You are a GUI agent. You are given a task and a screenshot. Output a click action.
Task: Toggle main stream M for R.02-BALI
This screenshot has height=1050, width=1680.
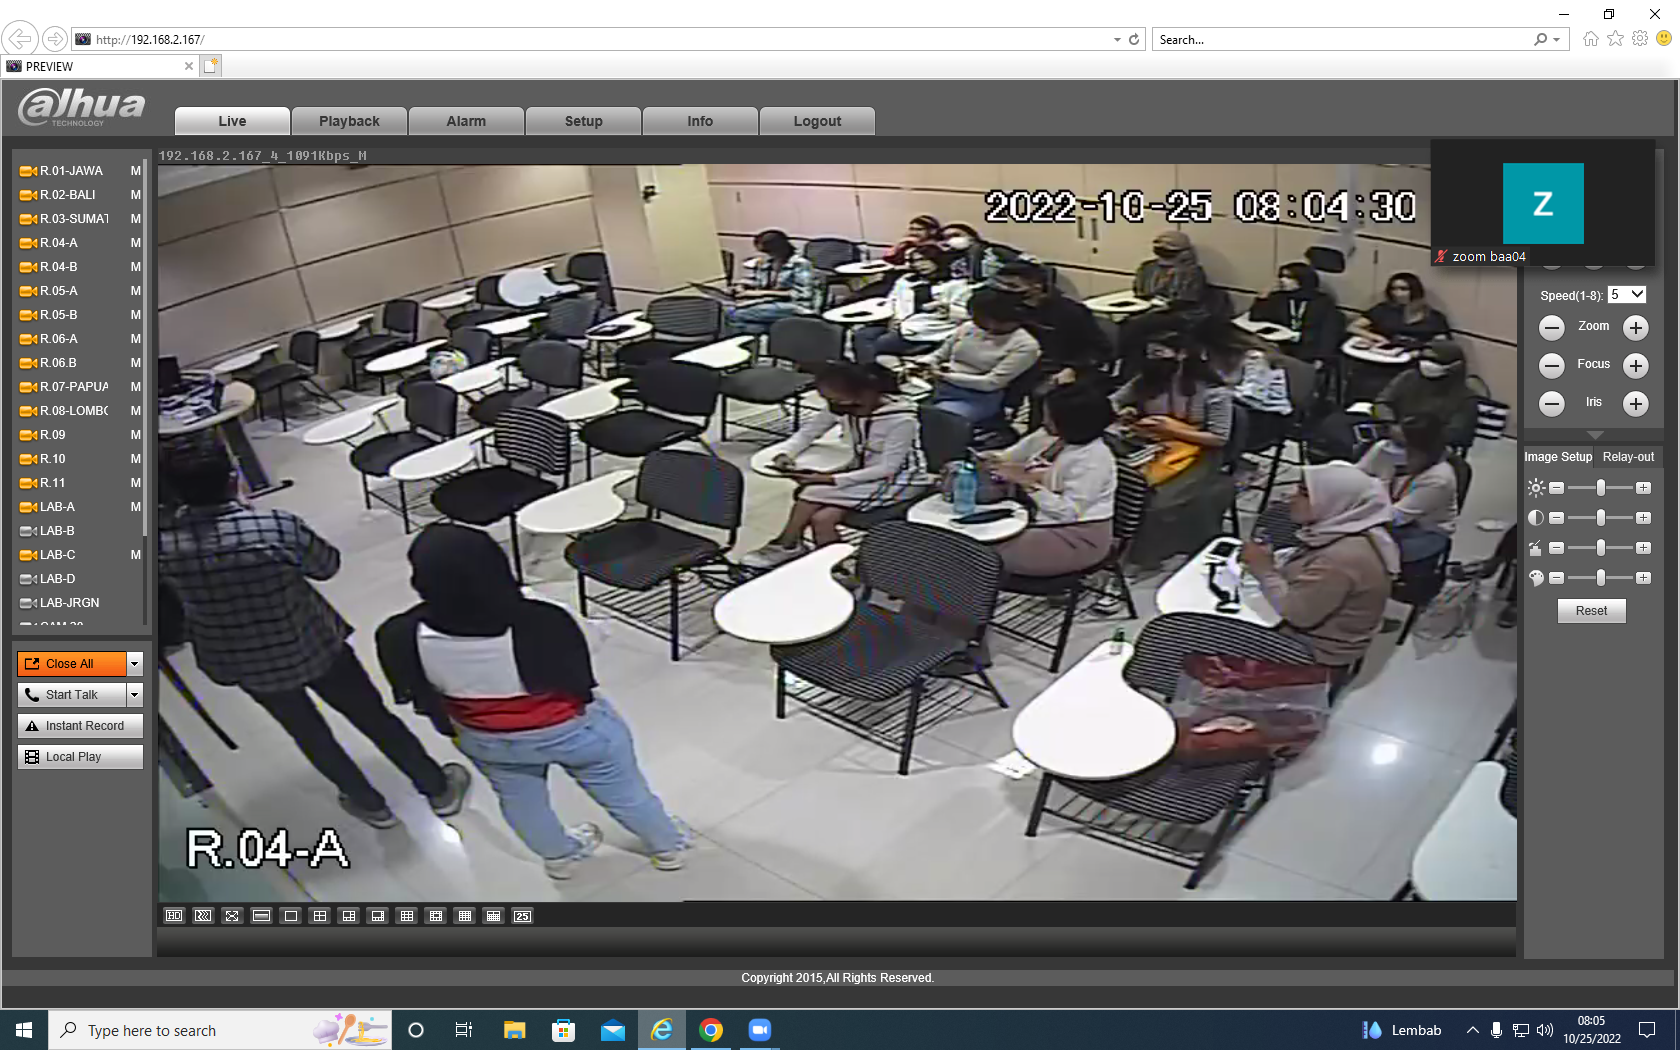(136, 195)
